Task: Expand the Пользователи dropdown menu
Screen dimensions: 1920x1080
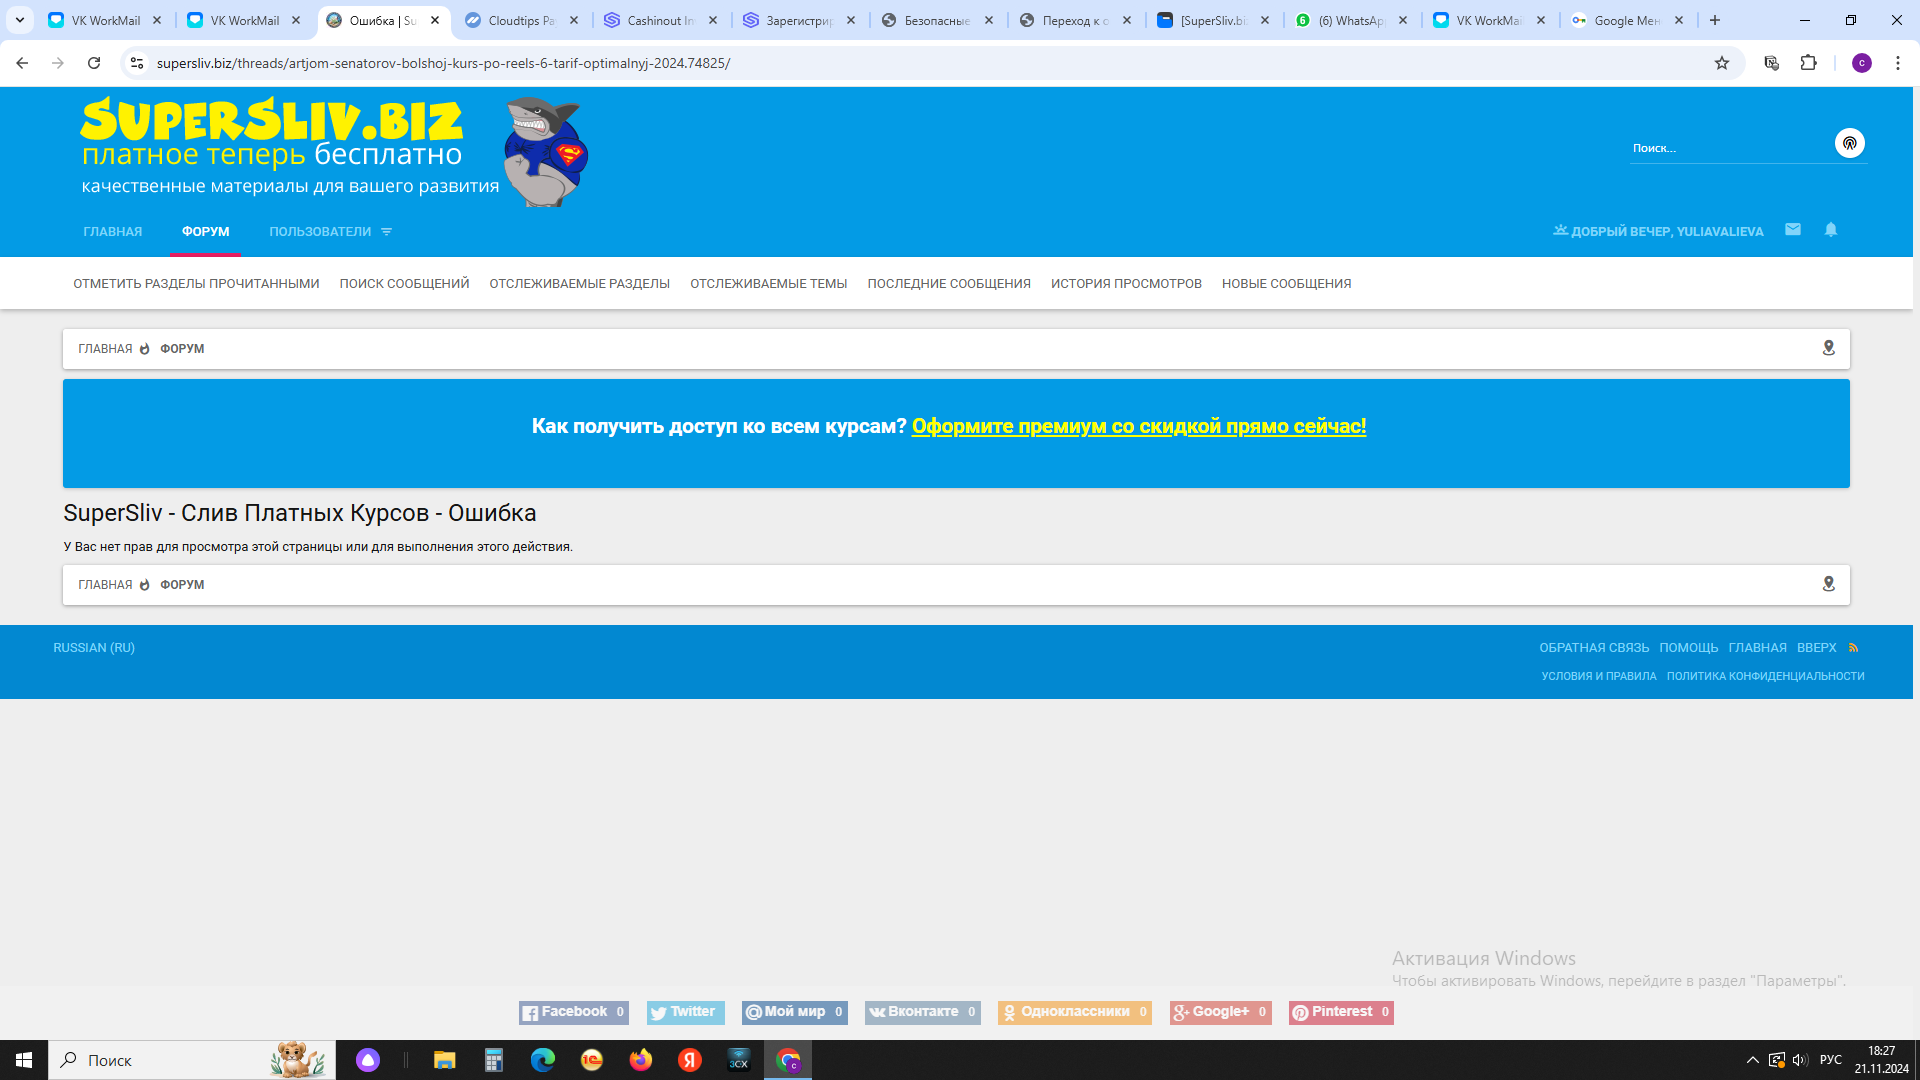Action: [330, 232]
